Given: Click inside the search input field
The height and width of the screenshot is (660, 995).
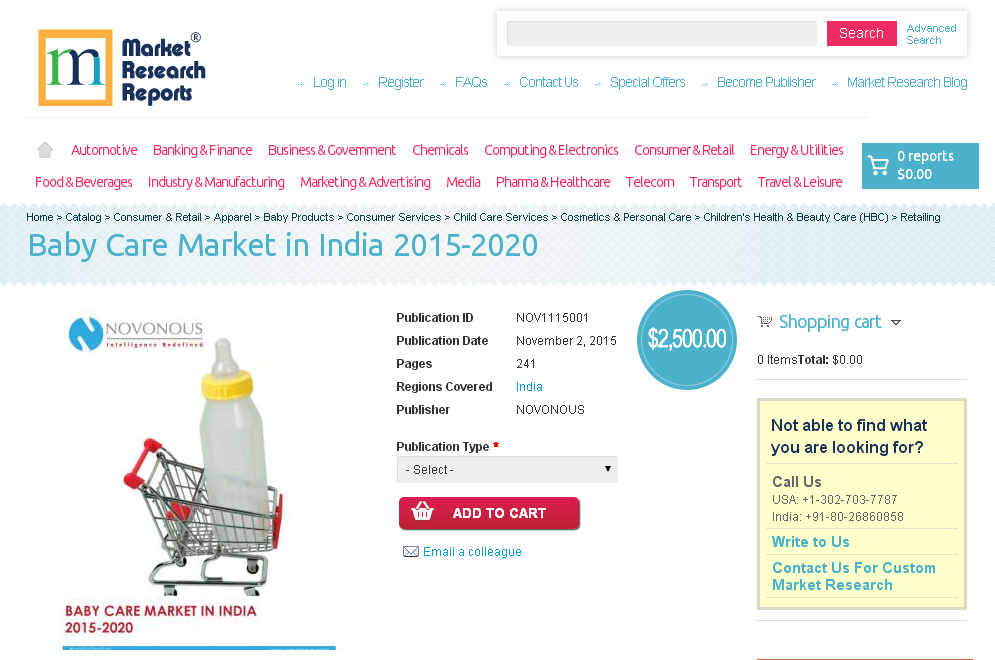Looking at the screenshot, I should 660,33.
